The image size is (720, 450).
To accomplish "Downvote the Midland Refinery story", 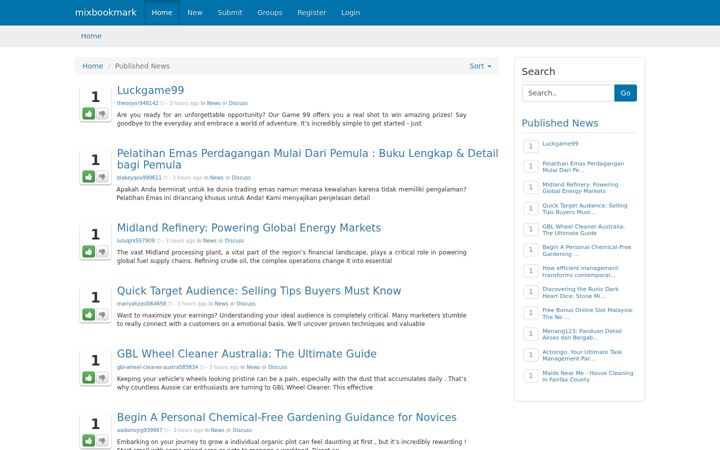I will pyautogui.click(x=102, y=251).
